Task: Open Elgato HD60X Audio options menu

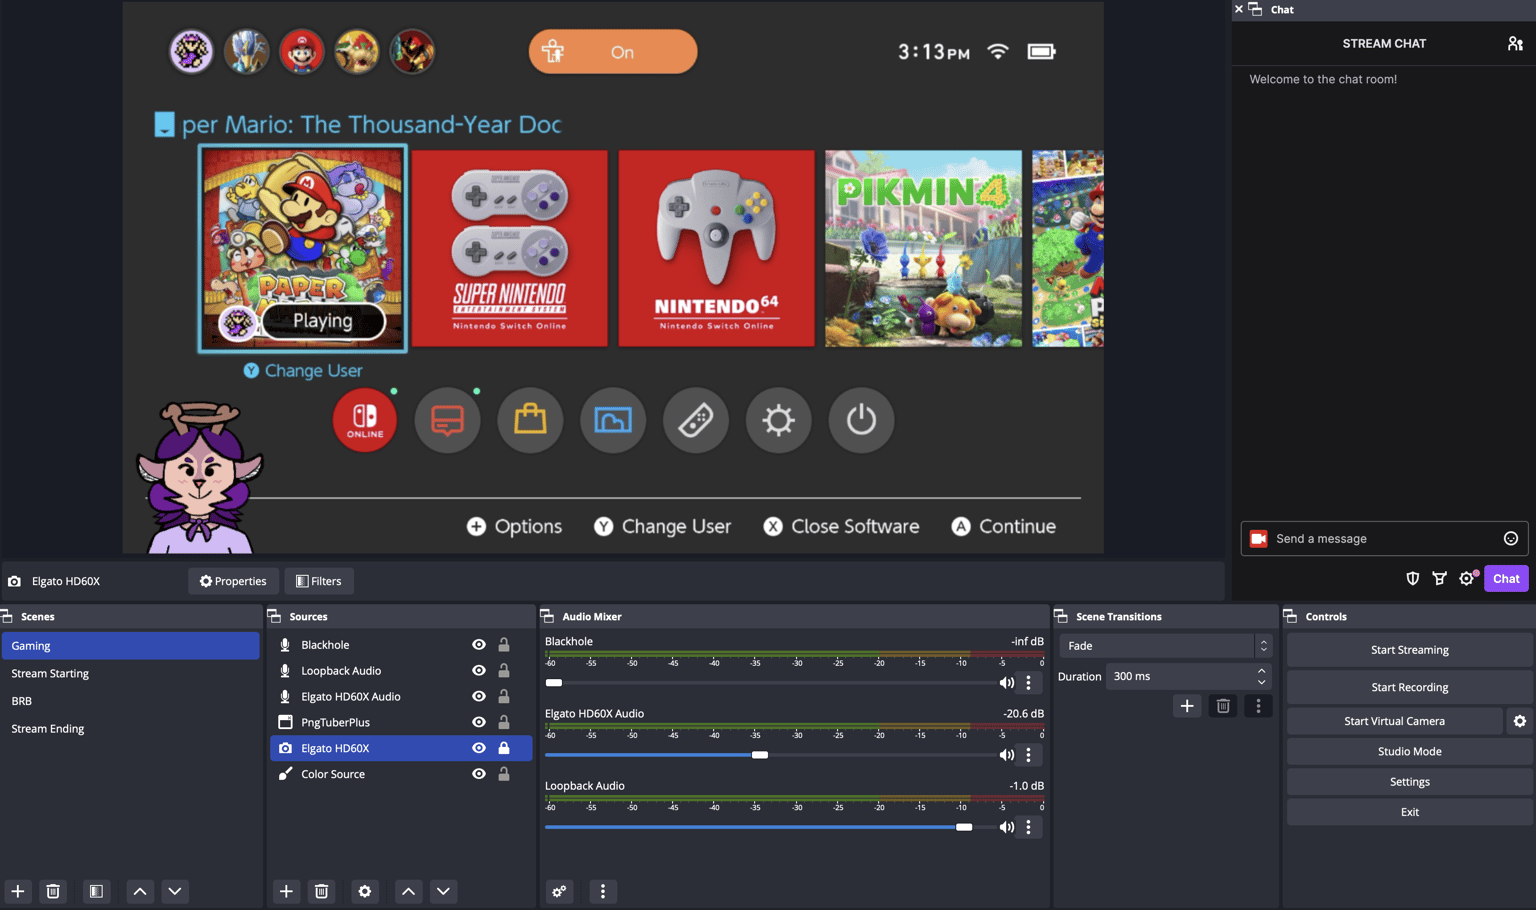Action: click(1028, 755)
